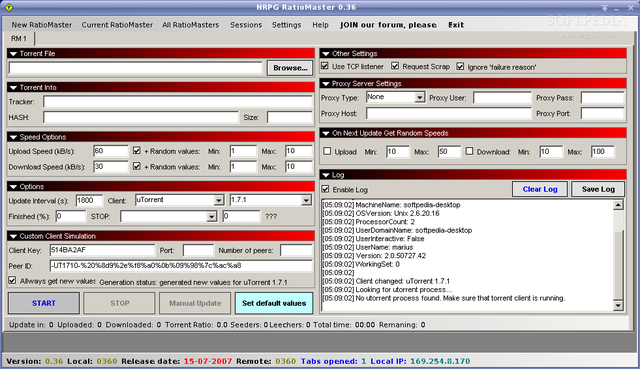
Task: Click the yellow diamond application icon in title bar
Action: pyautogui.click(x=9, y=7)
